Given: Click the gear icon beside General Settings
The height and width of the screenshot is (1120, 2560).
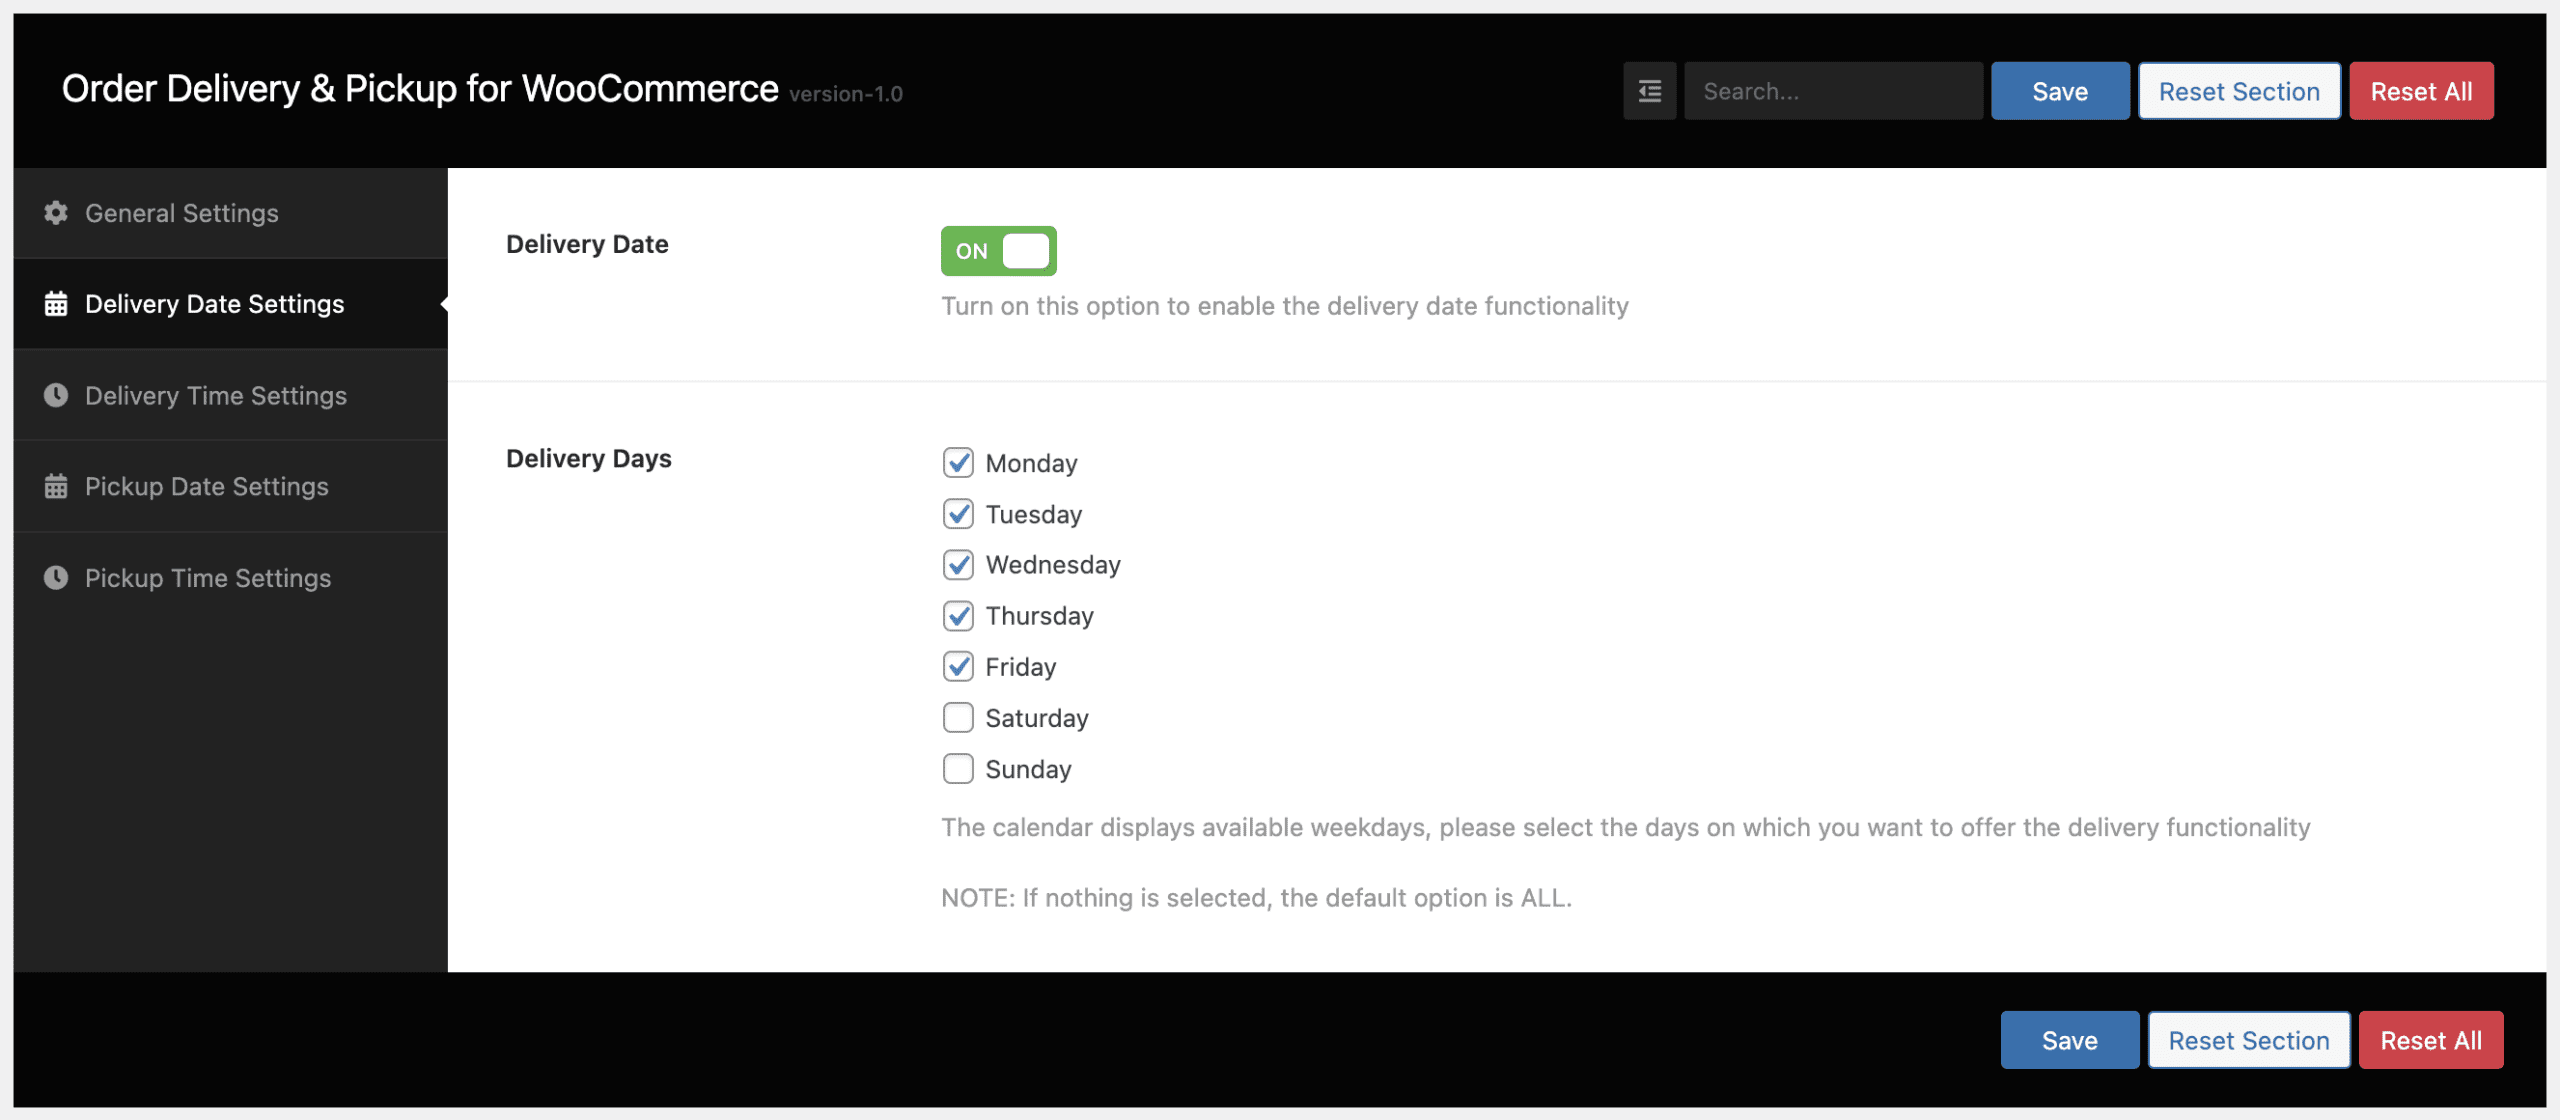Looking at the screenshot, I should coord(55,212).
